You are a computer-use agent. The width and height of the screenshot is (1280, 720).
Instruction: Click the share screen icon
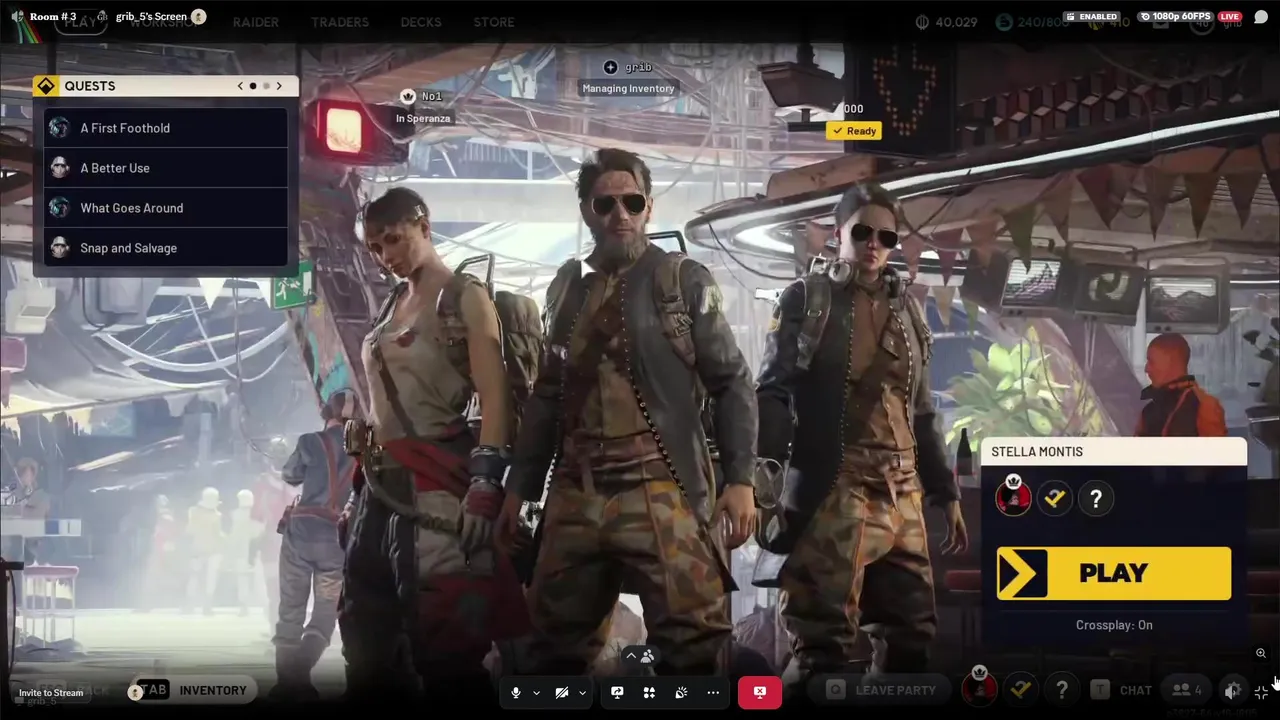pos(617,692)
